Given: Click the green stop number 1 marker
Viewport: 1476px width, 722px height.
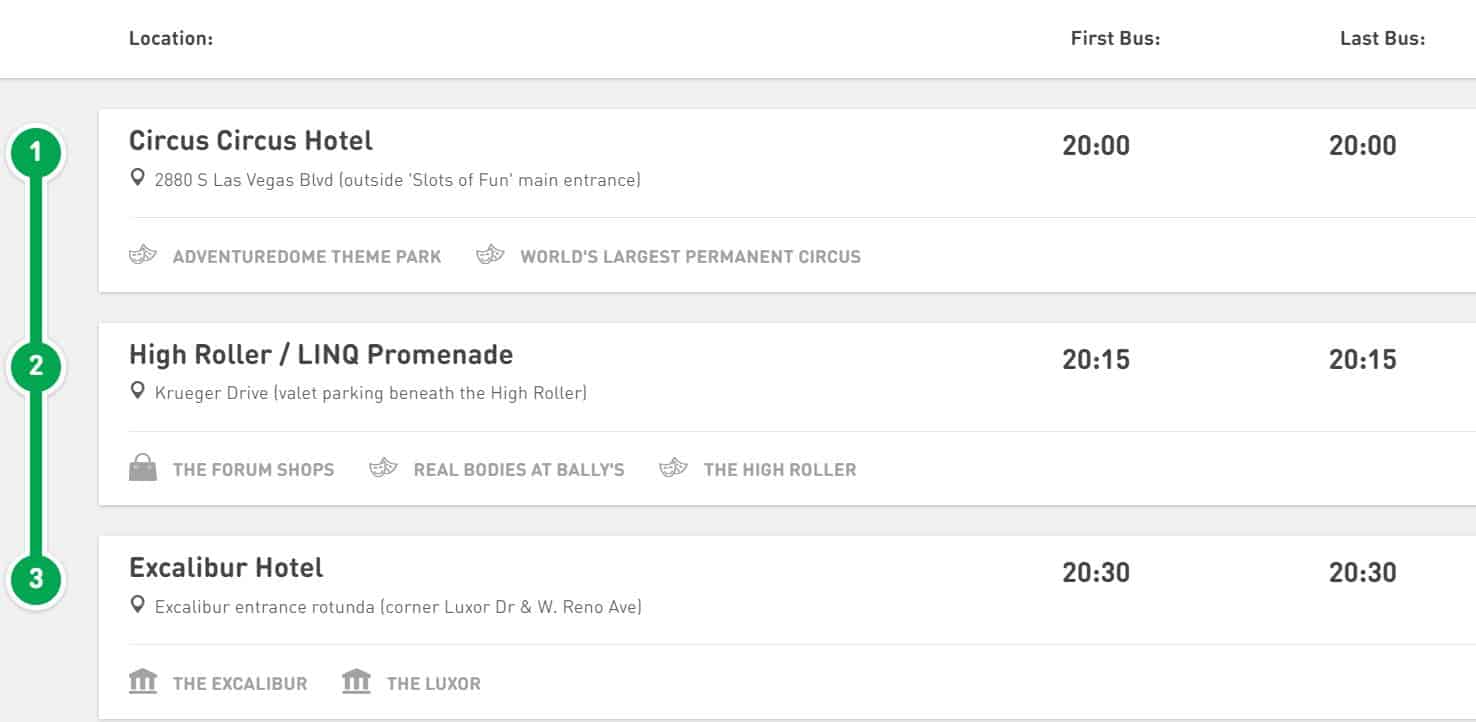Looking at the screenshot, I should pyautogui.click(x=36, y=153).
